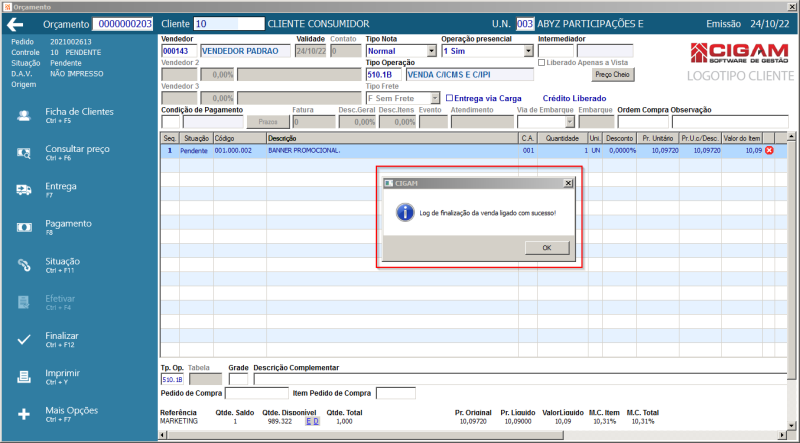The height and width of the screenshot is (443, 800).
Task: Select the BANNER PROMOCIONAL item description
Action: point(304,151)
